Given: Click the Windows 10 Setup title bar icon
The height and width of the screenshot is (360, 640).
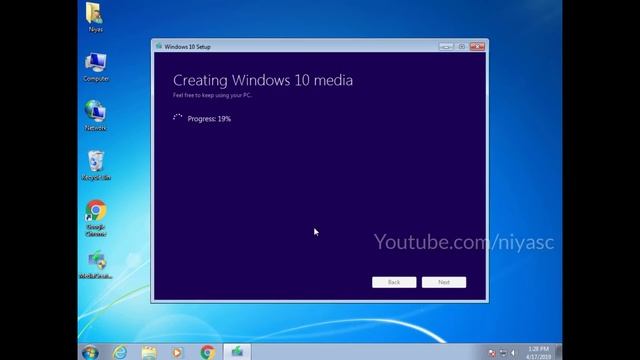Looking at the screenshot, I should tap(159, 47).
